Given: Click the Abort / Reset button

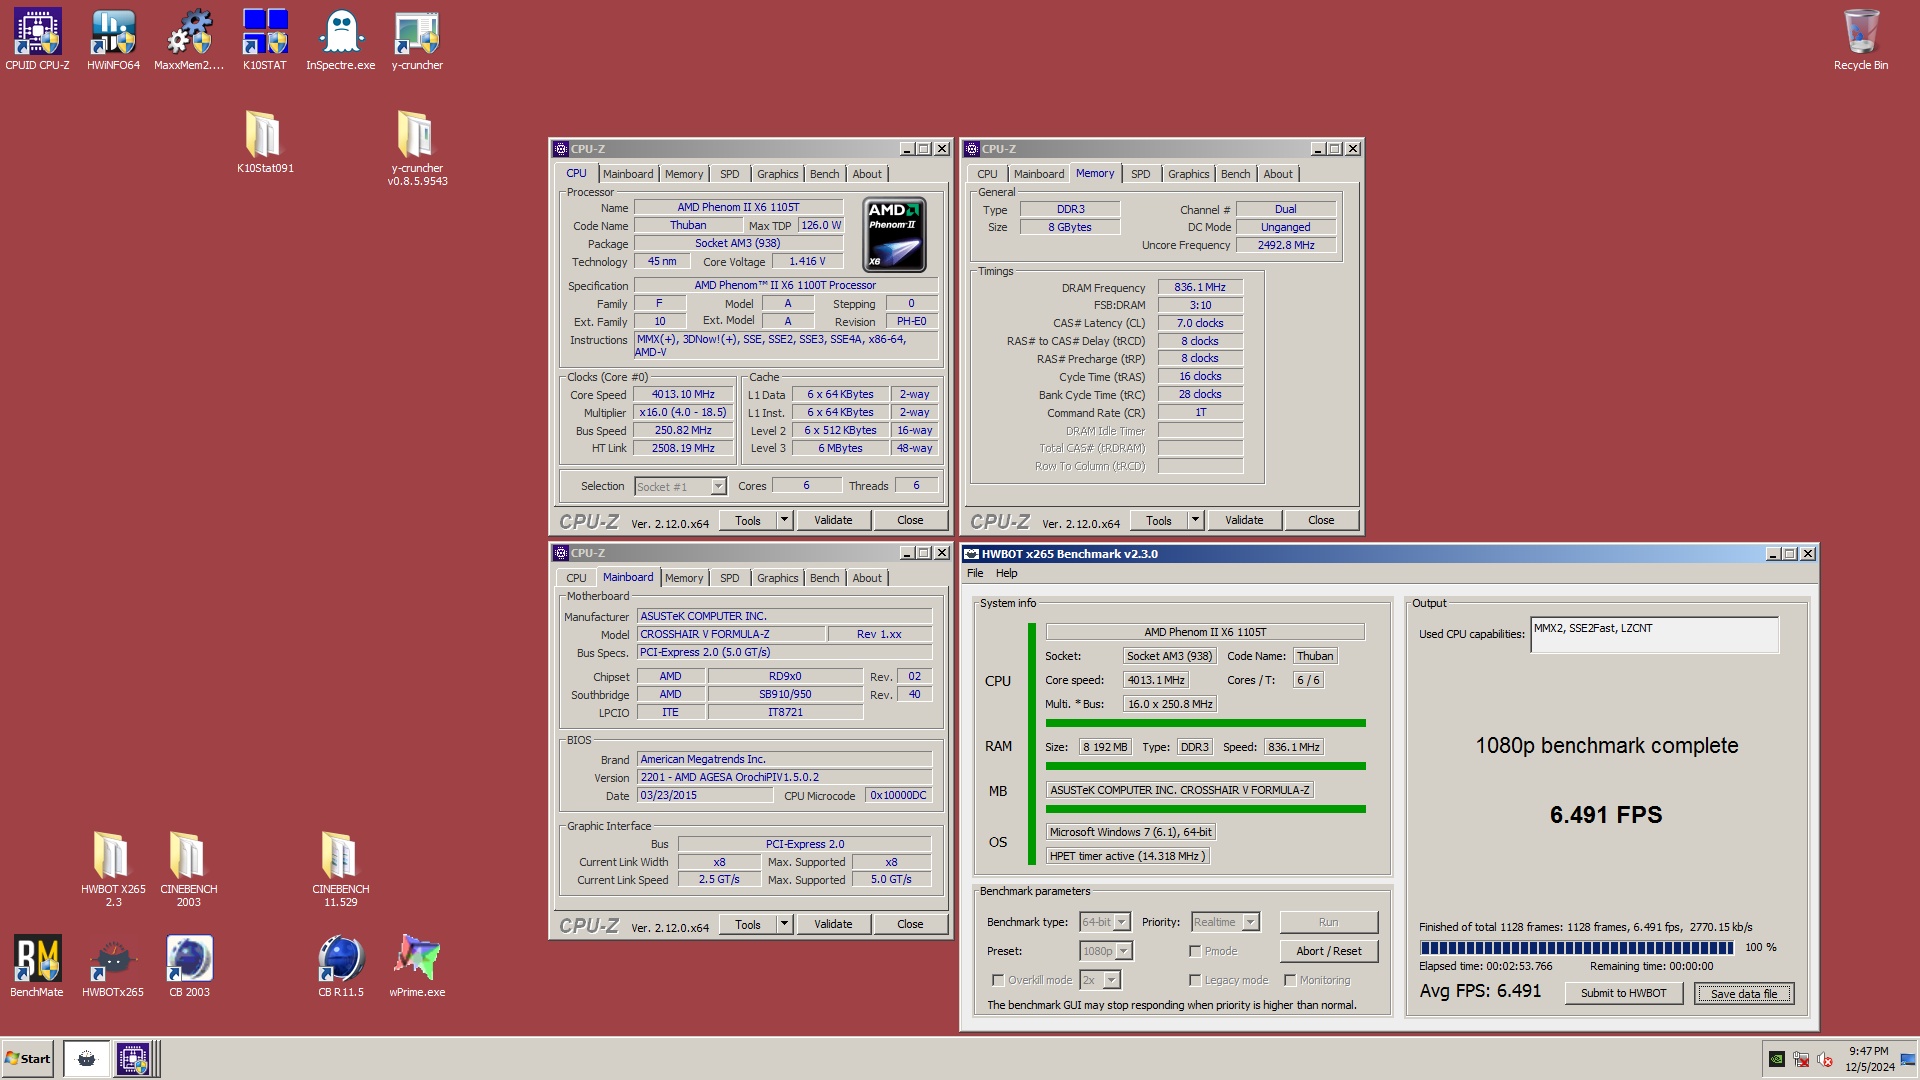Looking at the screenshot, I should tap(1329, 951).
